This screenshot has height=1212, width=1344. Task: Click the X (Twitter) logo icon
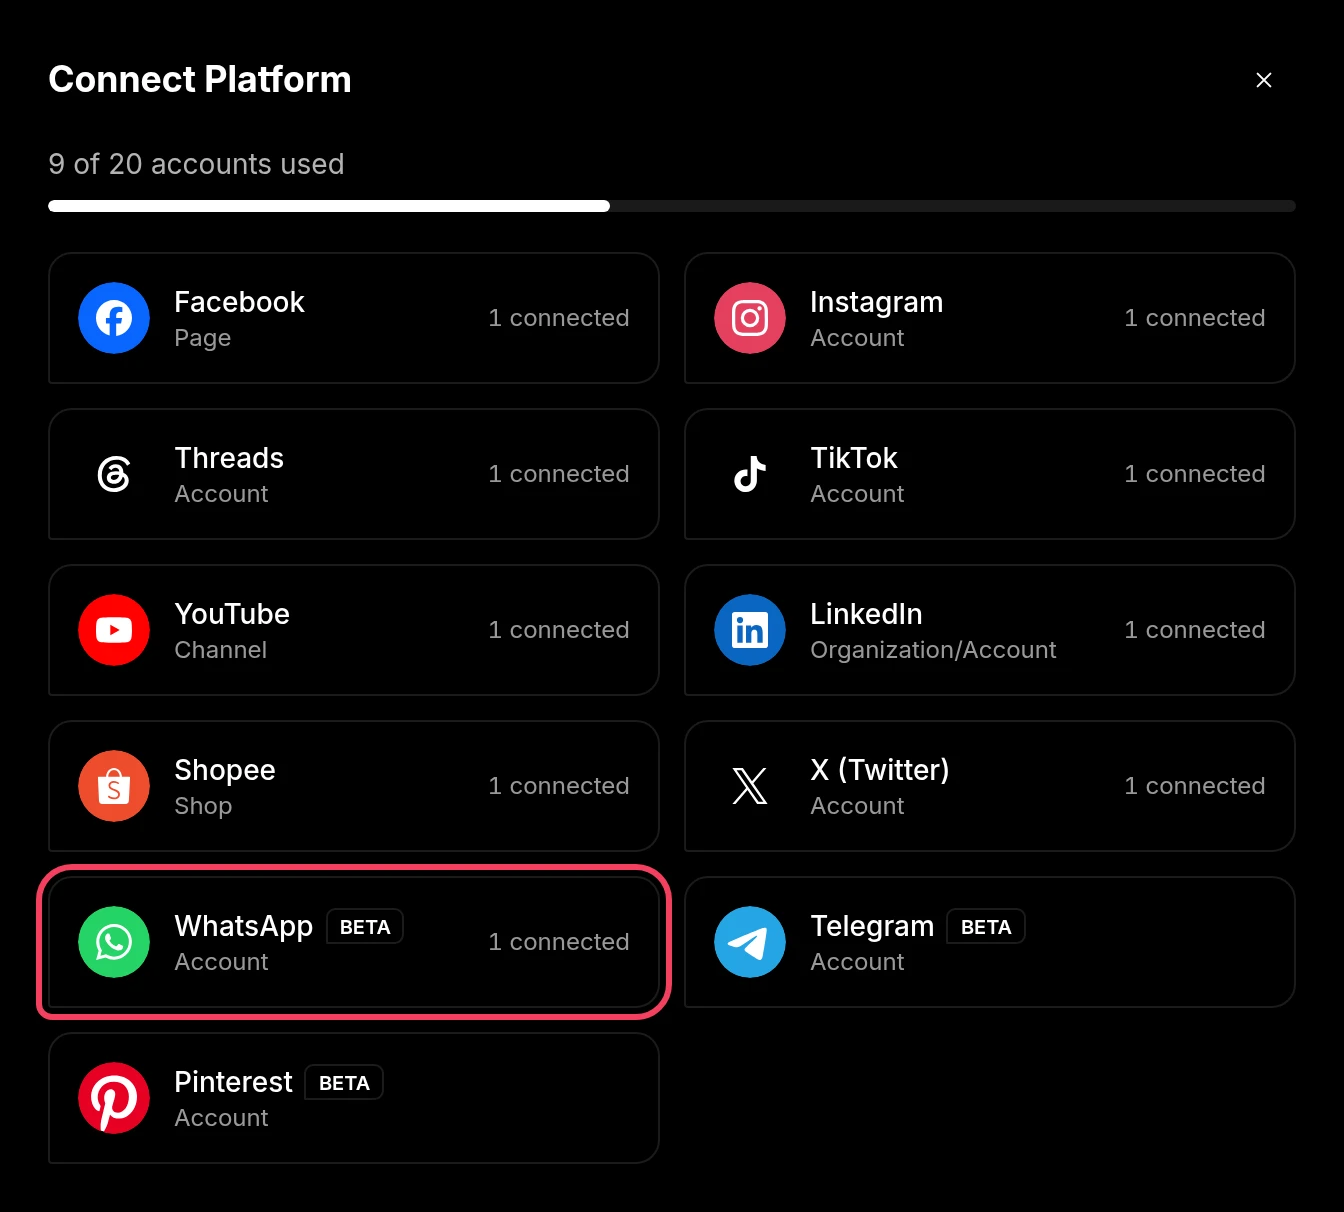coord(750,786)
